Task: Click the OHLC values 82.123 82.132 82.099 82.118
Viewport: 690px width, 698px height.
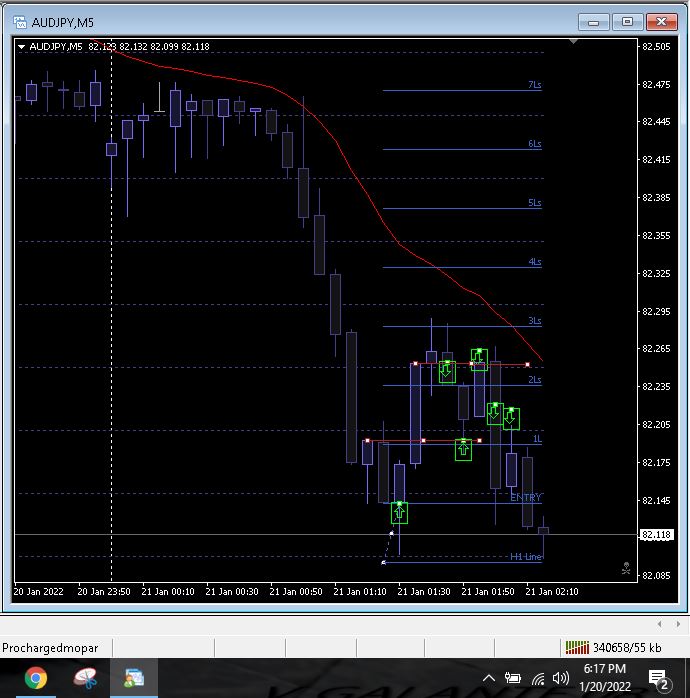Action: click(x=149, y=46)
